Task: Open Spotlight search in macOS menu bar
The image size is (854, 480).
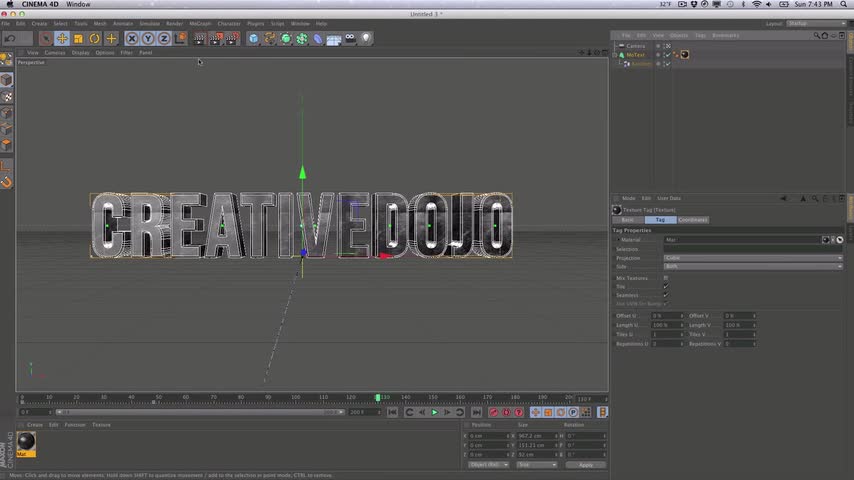Action: pyautogui.click(x=843, y=4)
